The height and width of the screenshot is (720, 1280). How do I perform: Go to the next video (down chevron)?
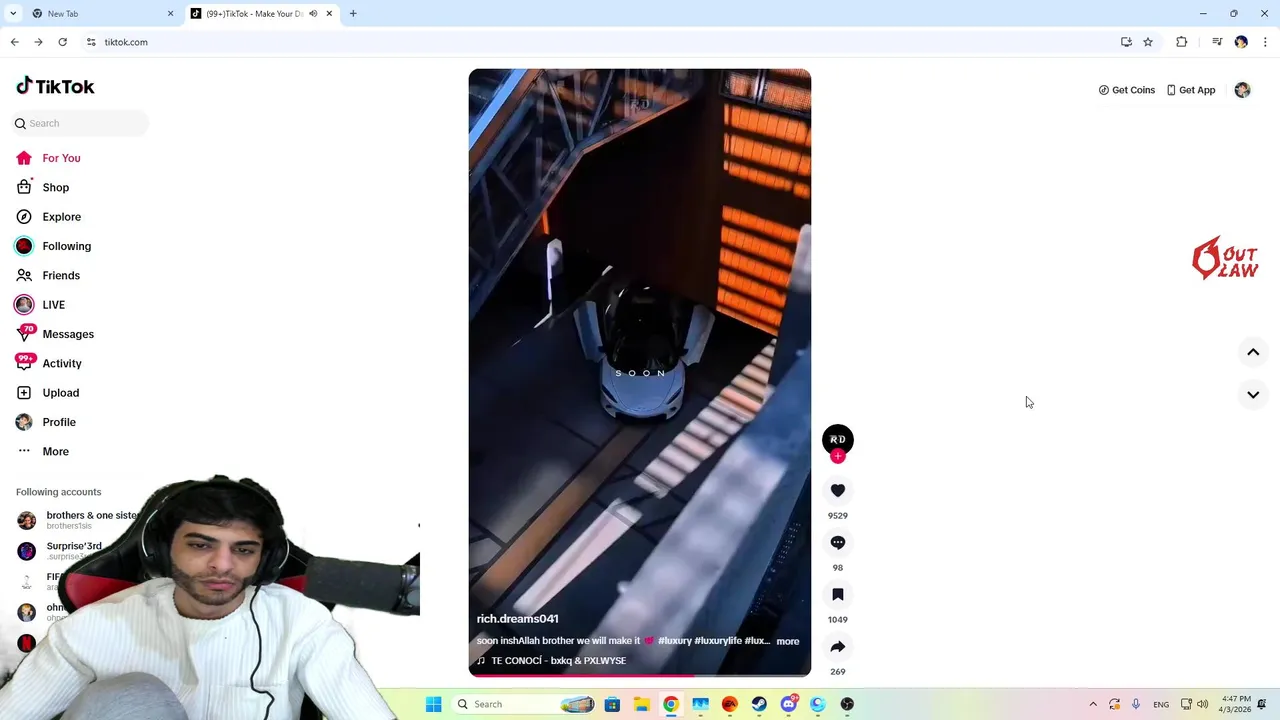tap(1253, 394)
